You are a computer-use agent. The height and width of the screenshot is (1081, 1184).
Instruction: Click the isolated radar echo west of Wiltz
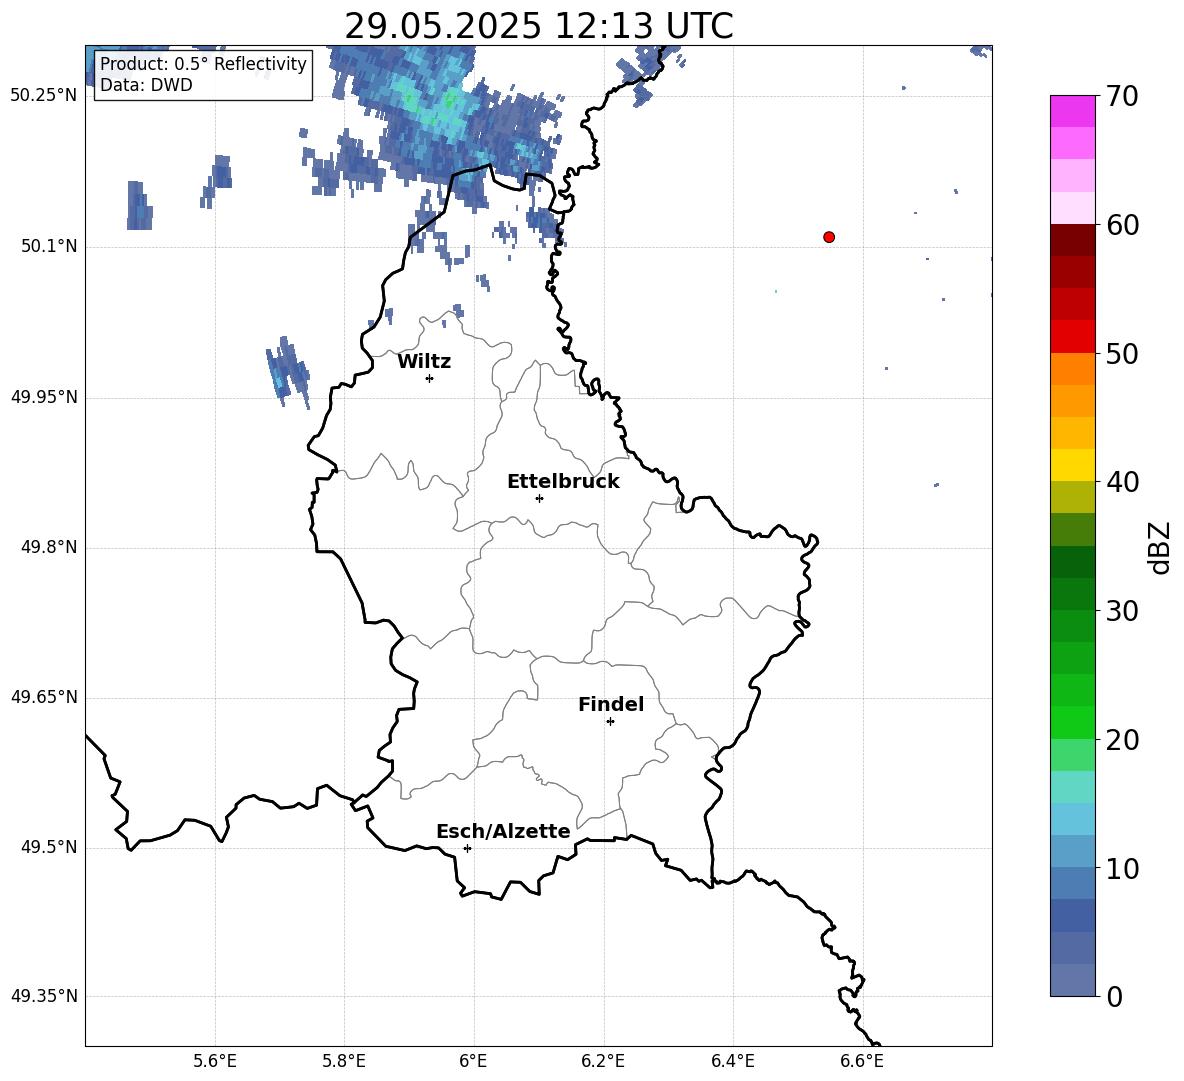pos(288,372)
